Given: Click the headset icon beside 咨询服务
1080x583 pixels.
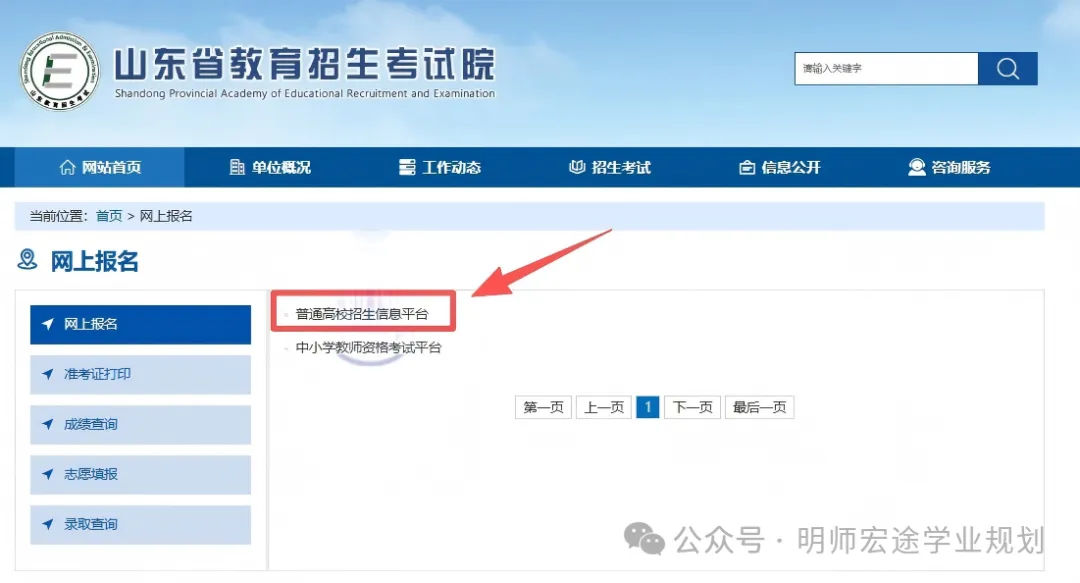Looking at the screenshot, I should 917,167.
